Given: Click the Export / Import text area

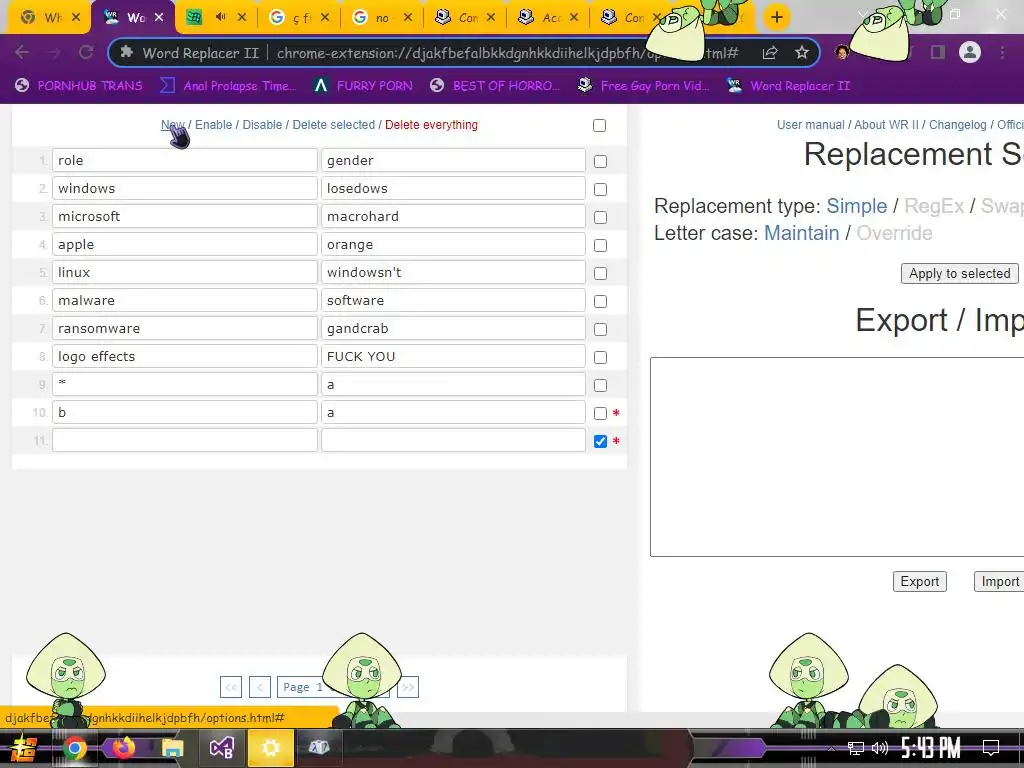Looking at the screenshot, I should click(837, 457).
